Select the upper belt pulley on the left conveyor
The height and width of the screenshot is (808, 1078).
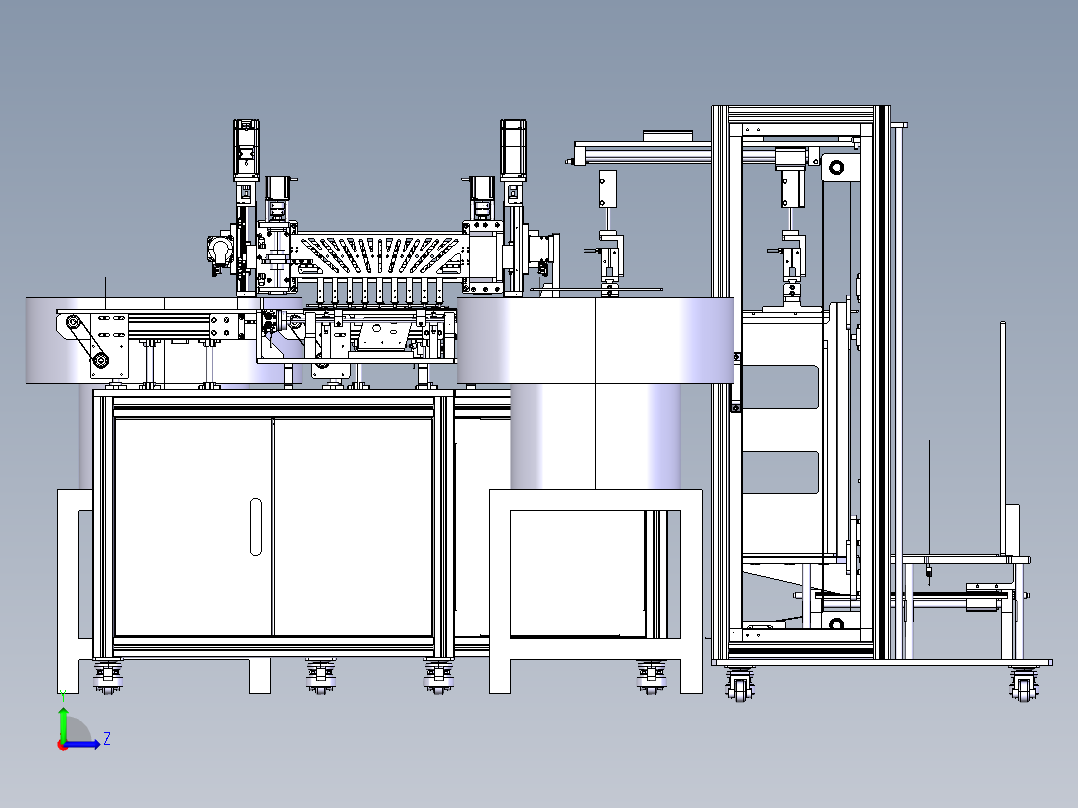[72, 321]
